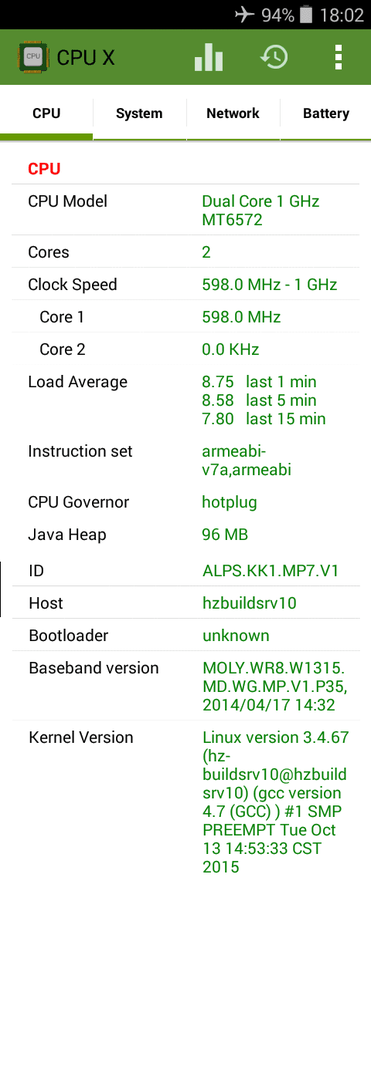
Task: Open the Battery tab
Action: [326, 114]
